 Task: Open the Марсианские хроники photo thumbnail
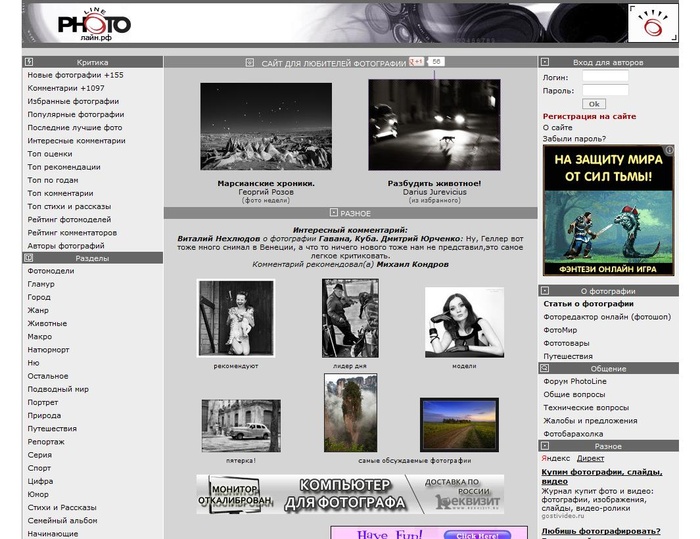point(266,127)
